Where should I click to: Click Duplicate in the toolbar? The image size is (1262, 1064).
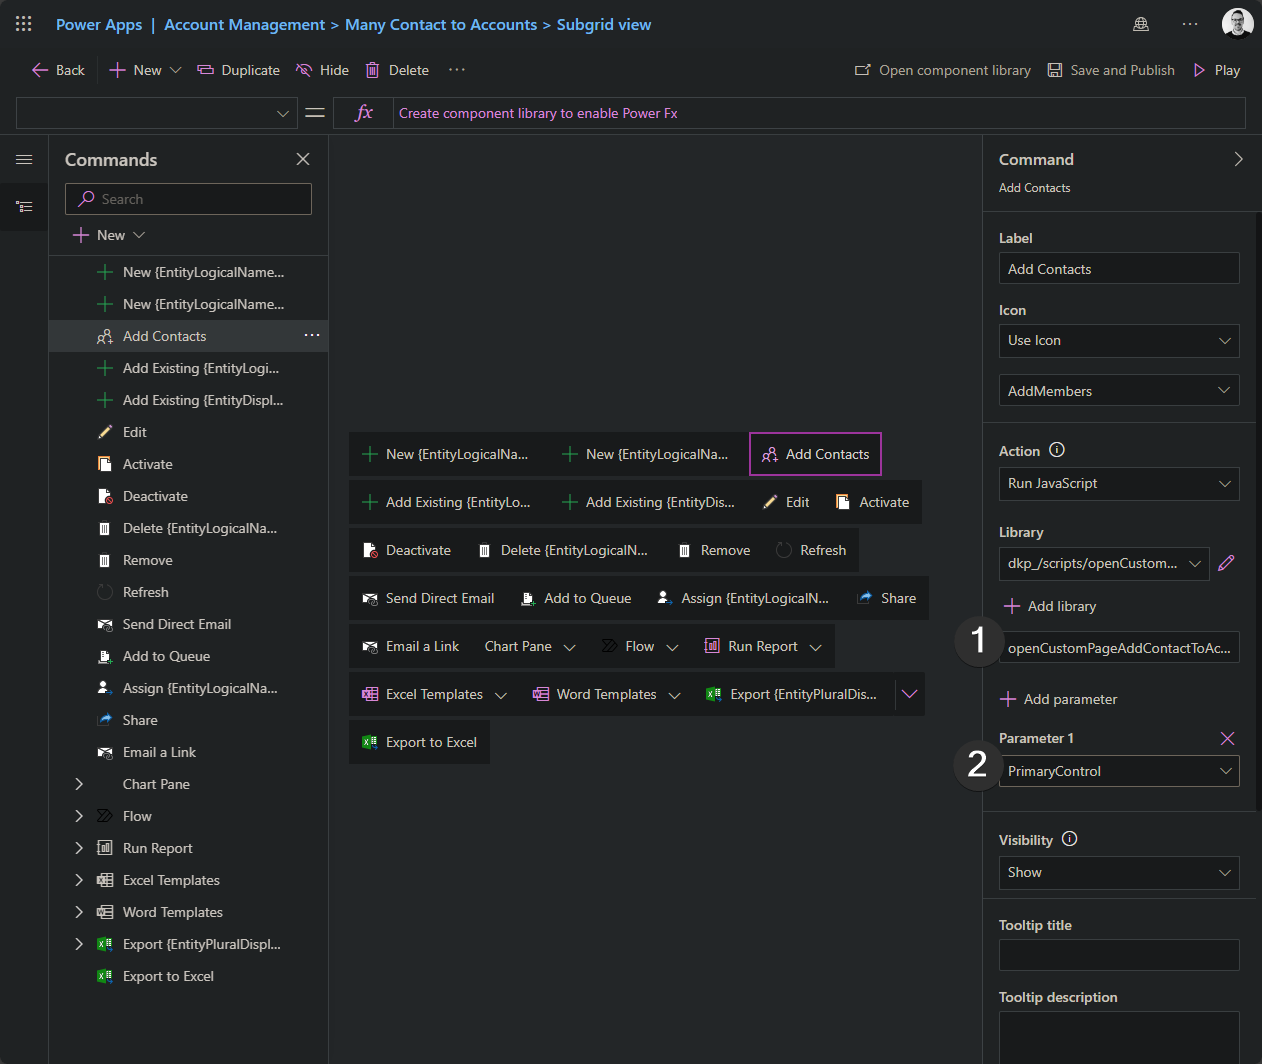click(238, 70)
